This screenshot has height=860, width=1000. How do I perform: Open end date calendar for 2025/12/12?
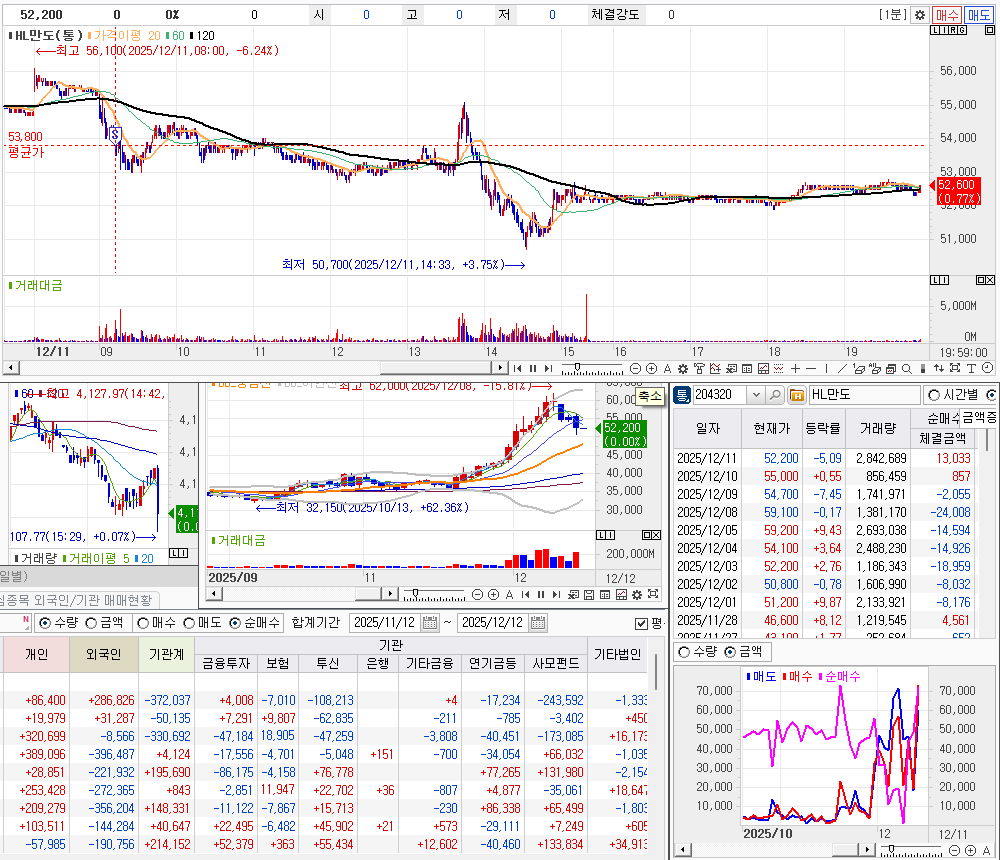click(x=538, y=623)
